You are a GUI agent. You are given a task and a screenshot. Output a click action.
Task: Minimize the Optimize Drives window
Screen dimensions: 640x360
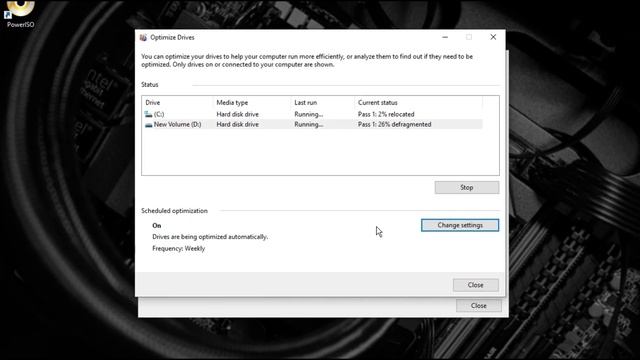coord(445,37)
